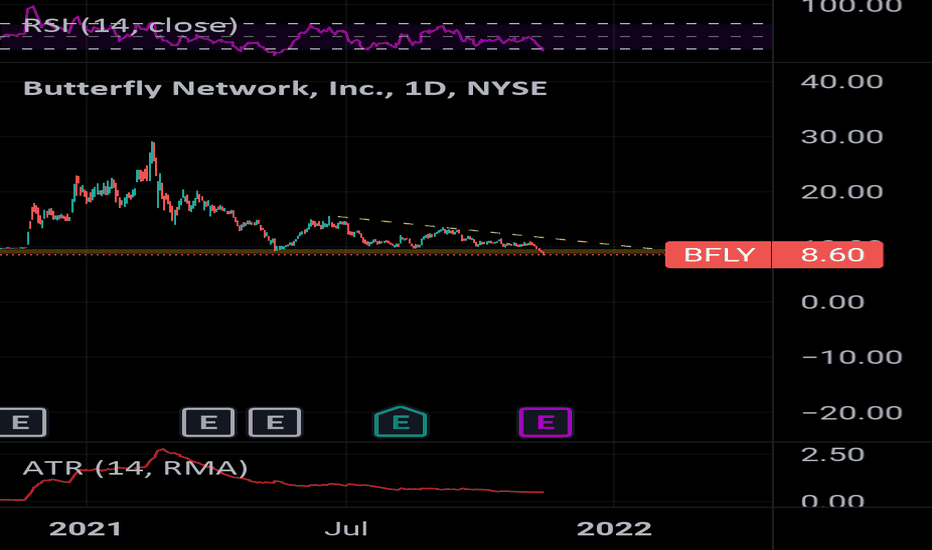Click the 2022 label on the time axis

coord(614,529)
